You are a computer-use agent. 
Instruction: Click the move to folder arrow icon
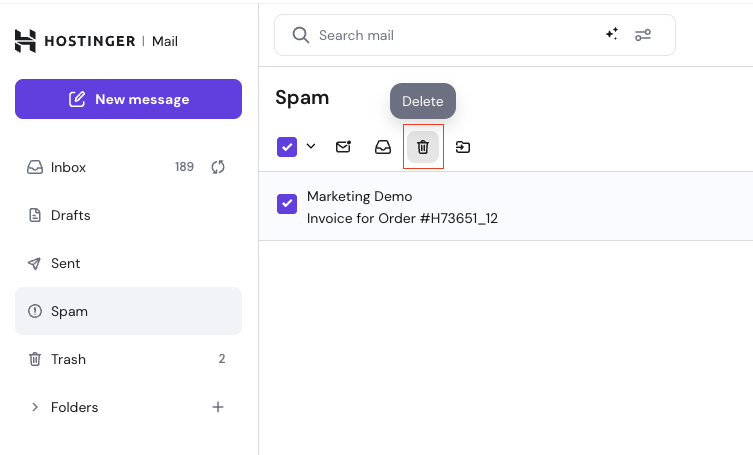[x=463, y=147]
